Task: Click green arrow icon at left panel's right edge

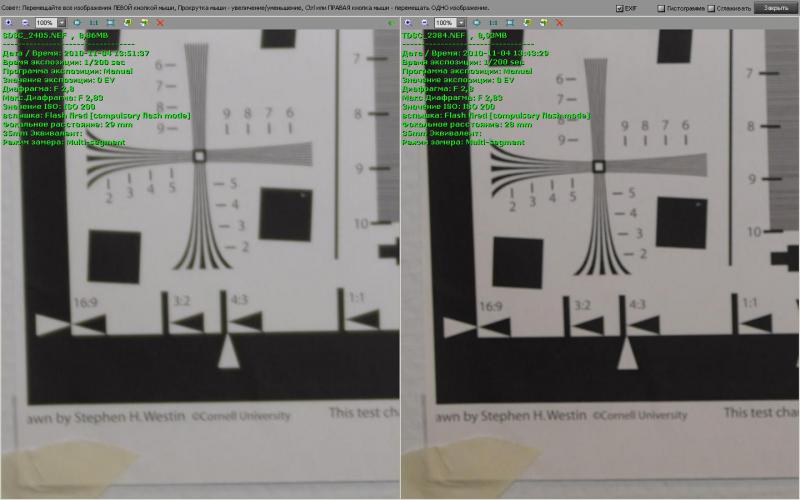Action: [x=391, y=23]
